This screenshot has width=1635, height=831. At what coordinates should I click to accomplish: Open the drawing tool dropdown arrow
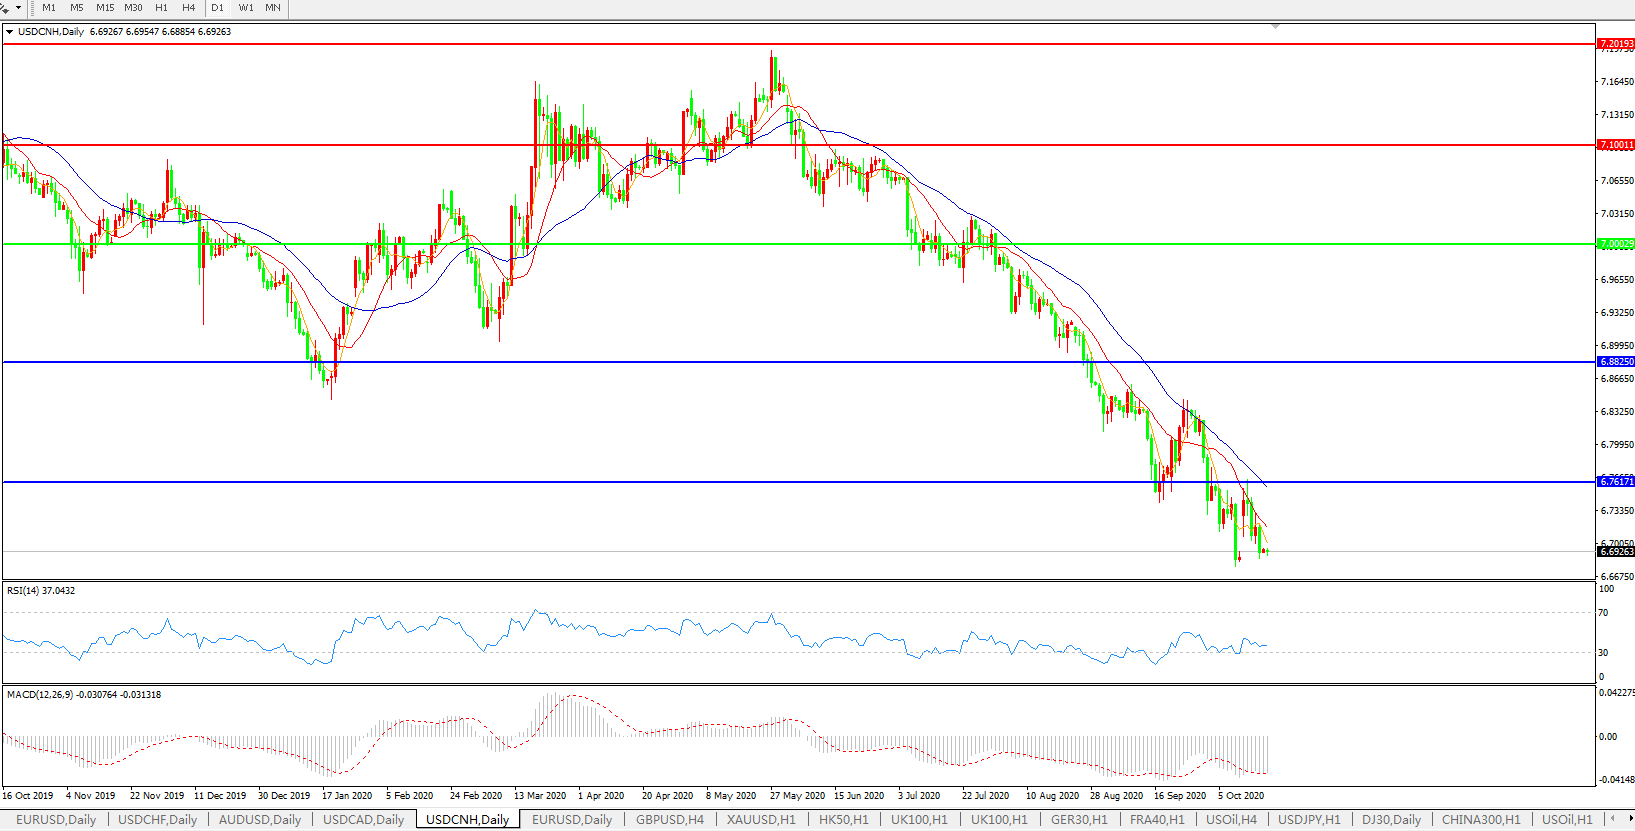point(18,8)
